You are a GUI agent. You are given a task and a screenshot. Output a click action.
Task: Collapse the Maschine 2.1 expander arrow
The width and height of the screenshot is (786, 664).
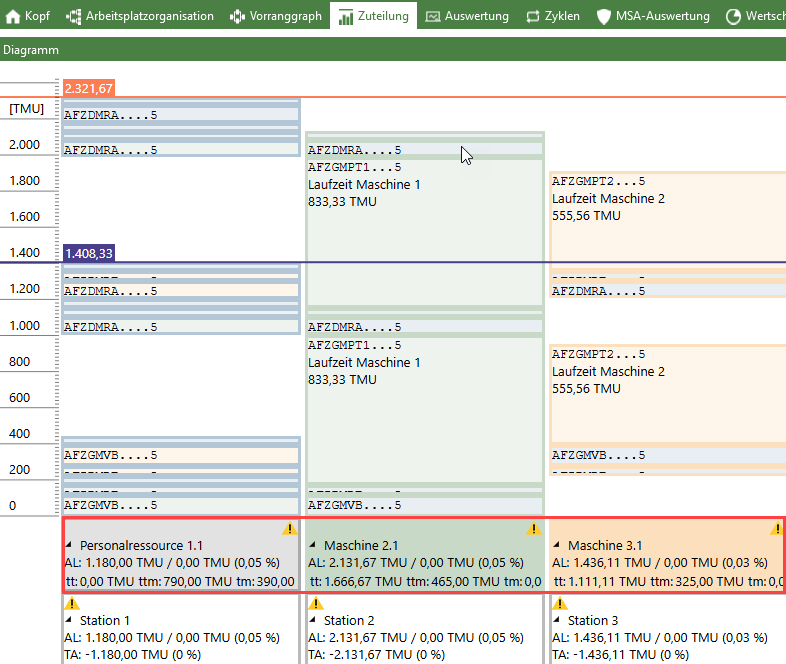(x=313, y=546)
